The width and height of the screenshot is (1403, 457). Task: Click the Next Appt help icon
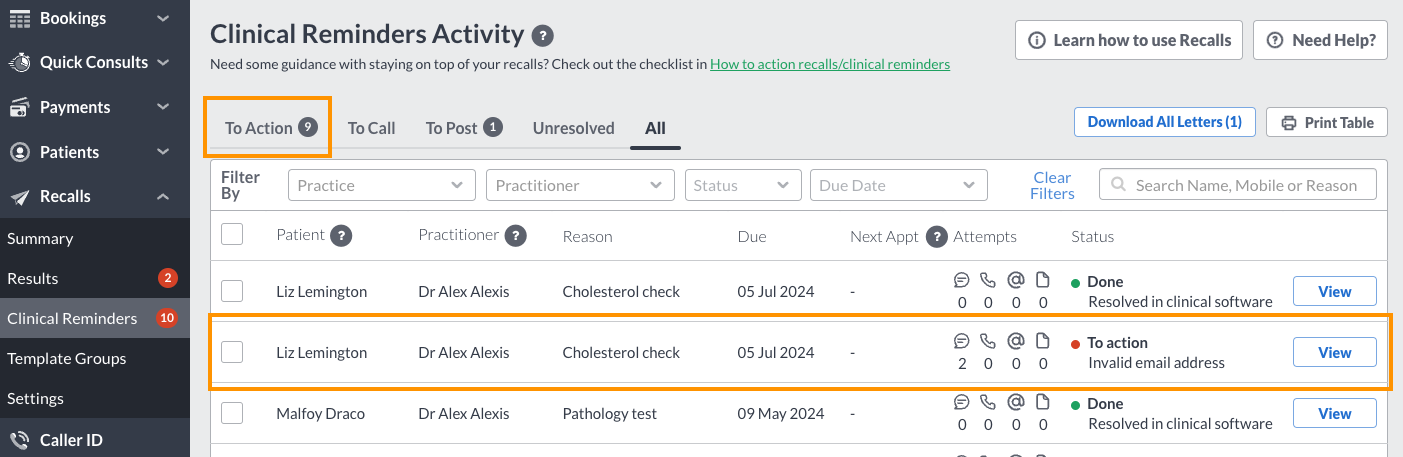(x=936, y=237)
